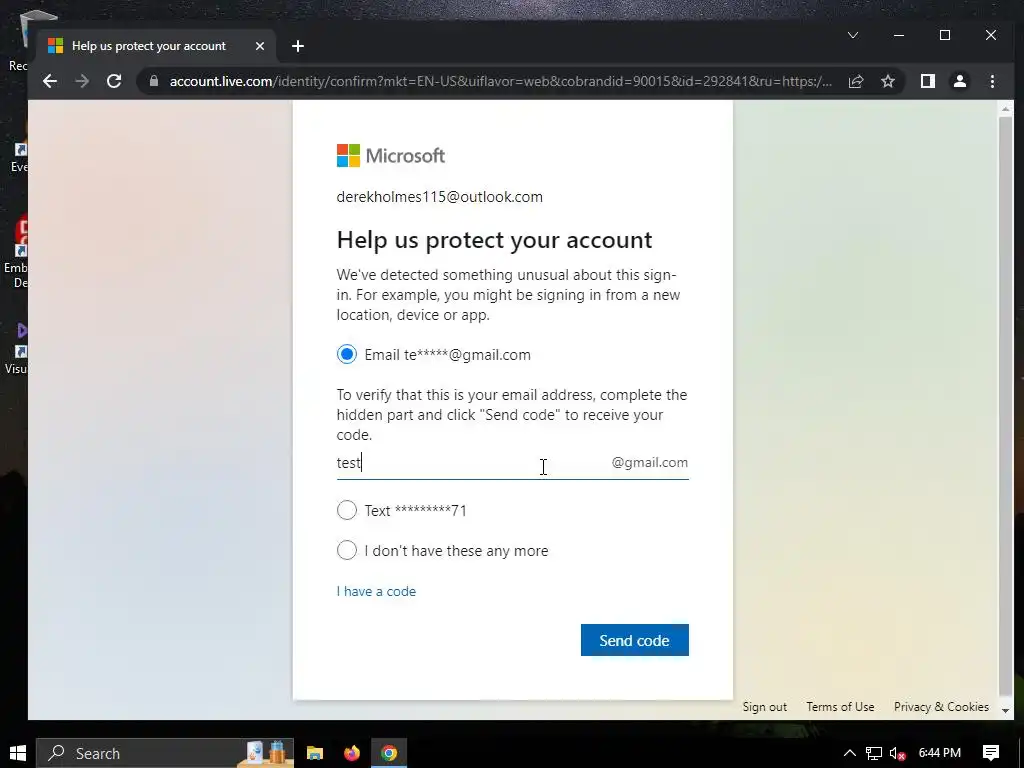Click the muted volume tray icon
The height and width of the screenshot is (768, 1024).
pyautogui.click(x=898, y=753)
